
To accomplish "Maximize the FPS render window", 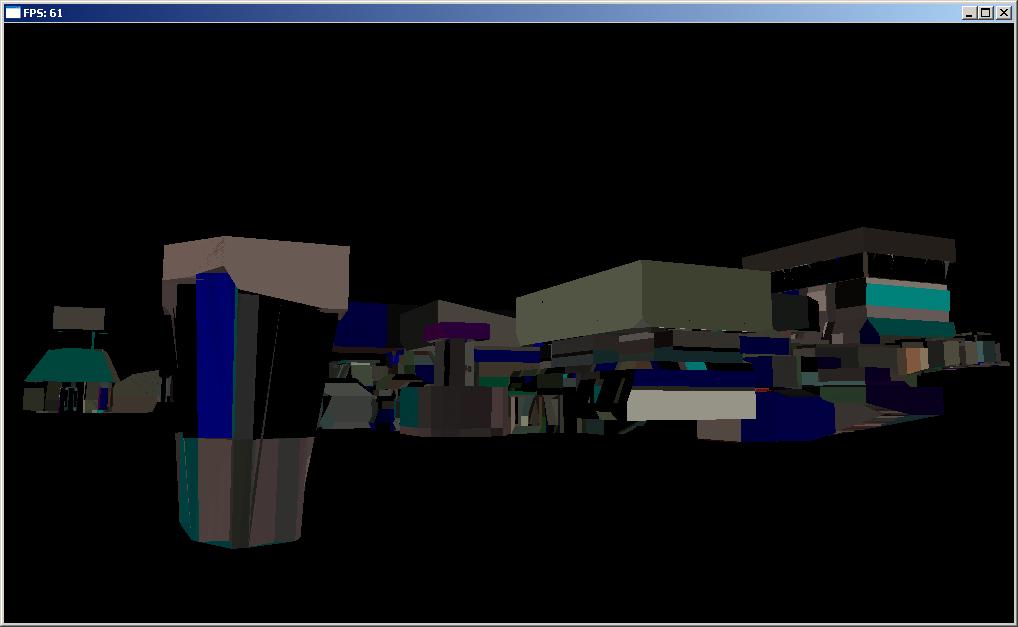I will pos(985,13).
